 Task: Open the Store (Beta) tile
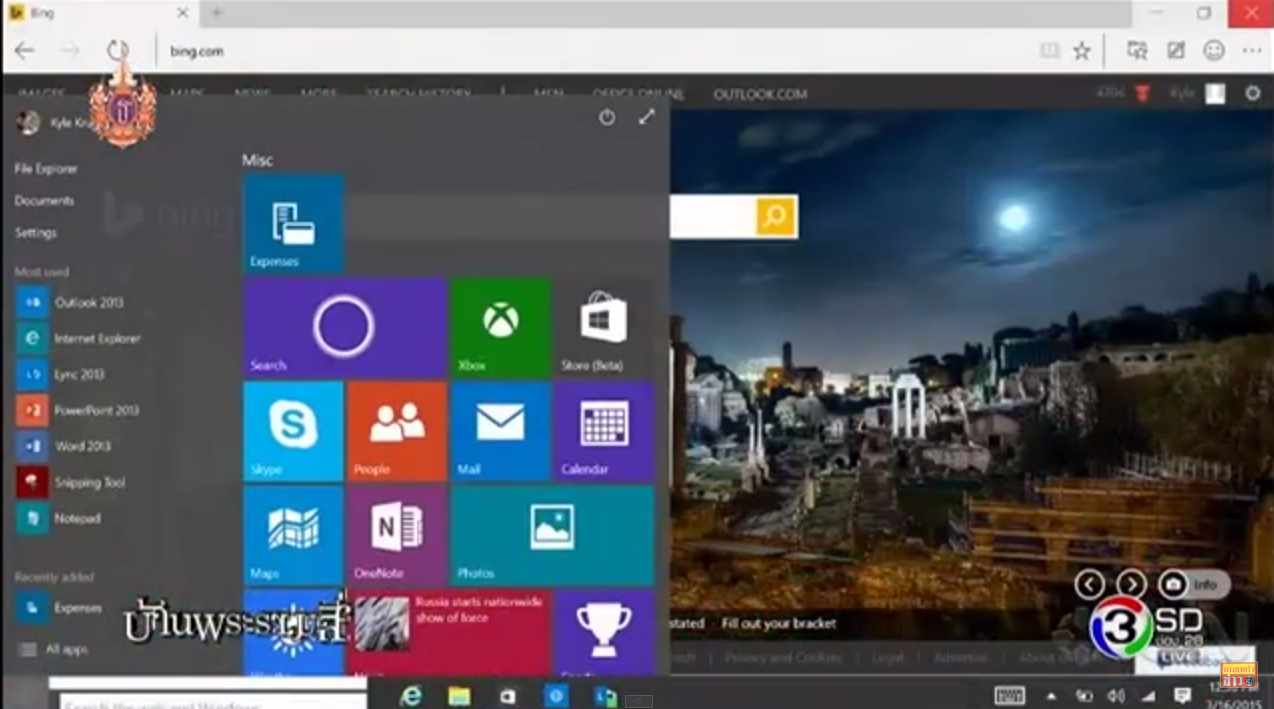click(x=603, y=327)
